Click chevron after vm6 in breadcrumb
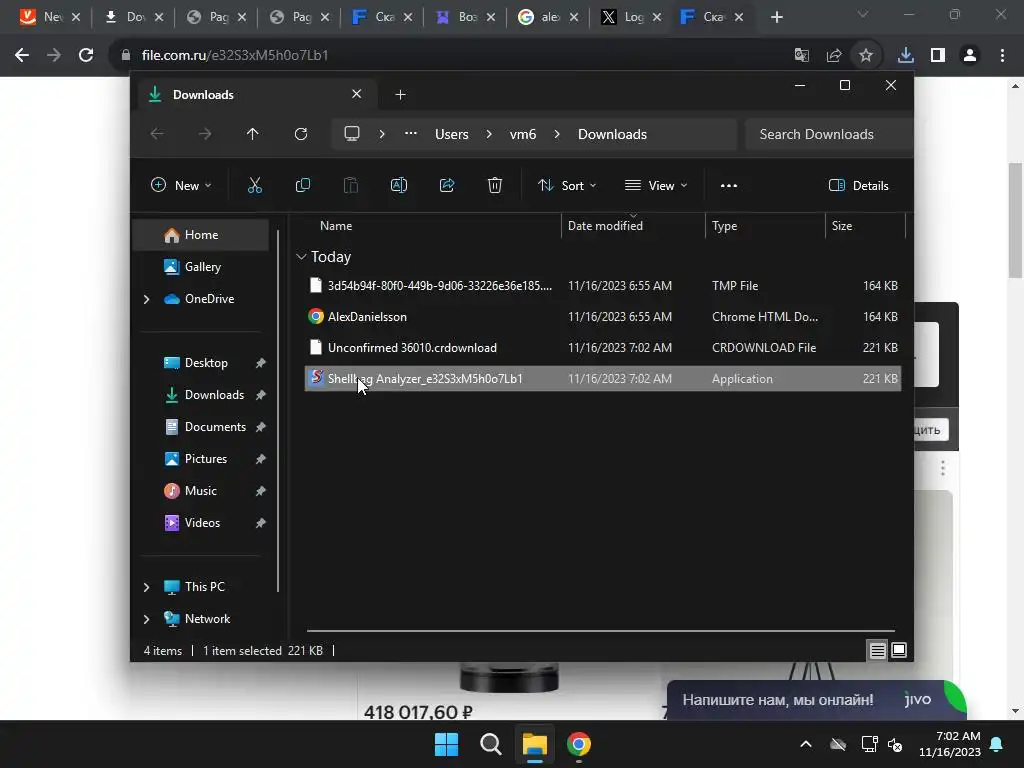The height and width of the screenshot is (768, 1024). [x=556, y=134]
